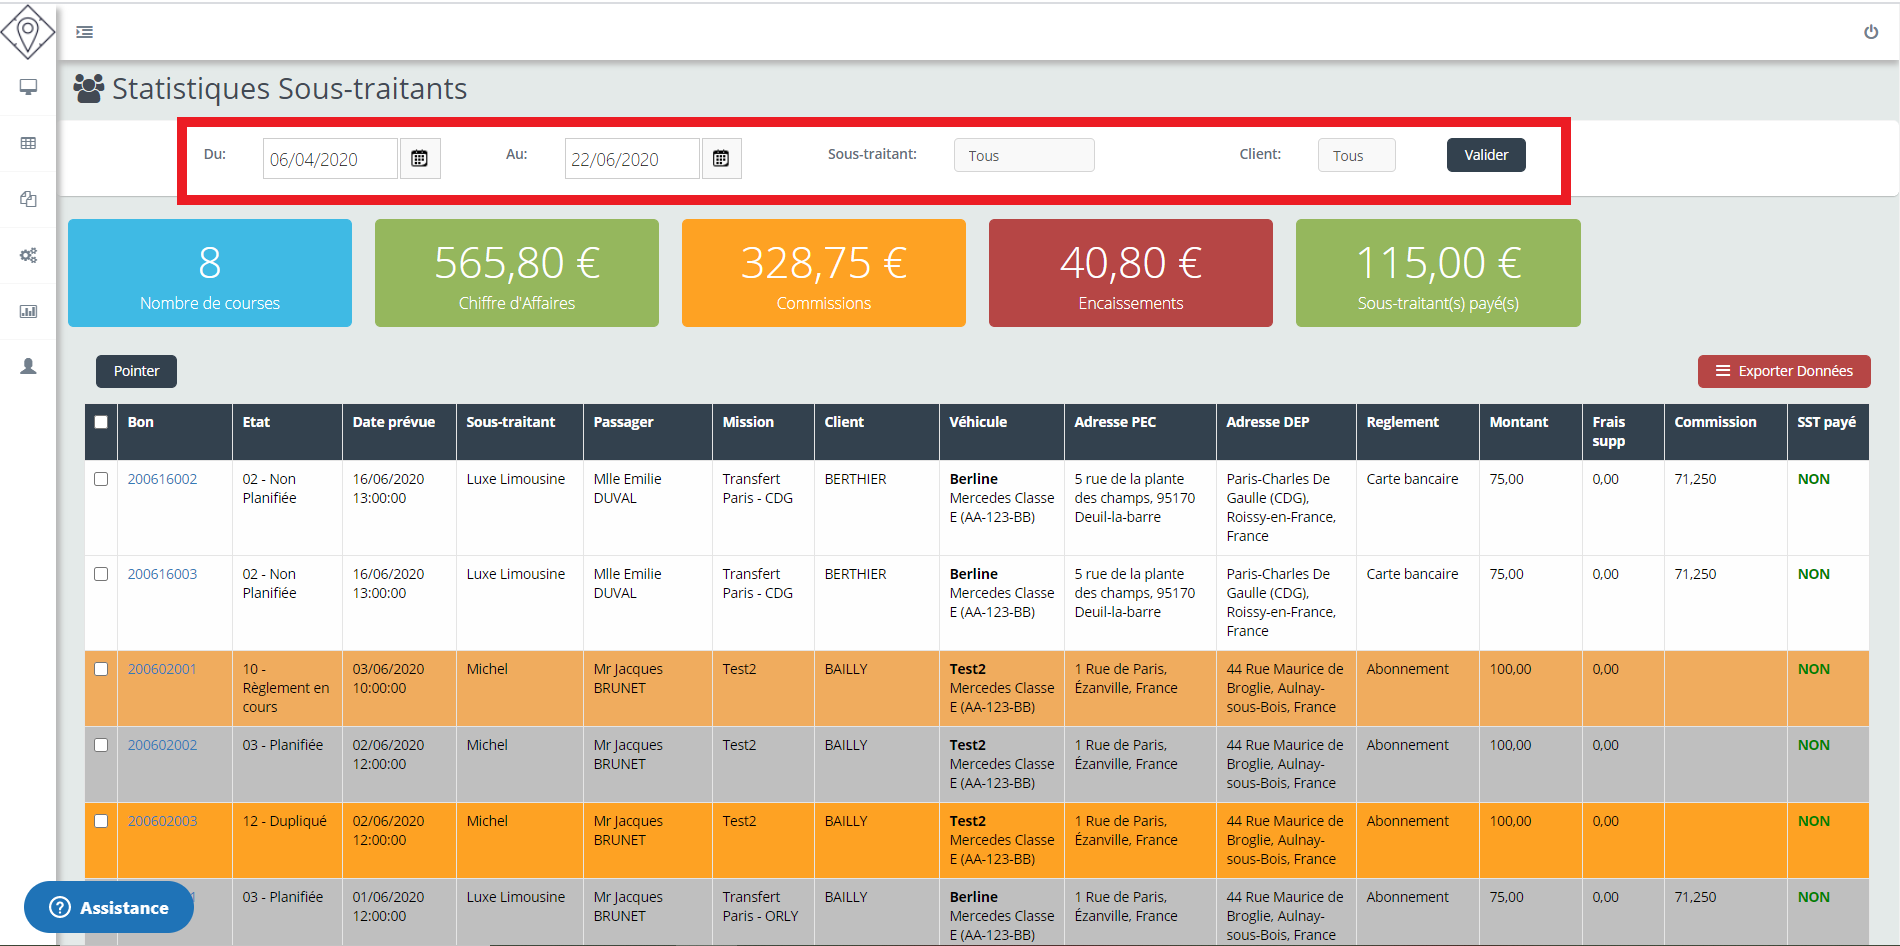Open the Exporter Données menu
The height and width of the screenshot is (946, 1900).
pyautogui.click(x=1783, y=371)
